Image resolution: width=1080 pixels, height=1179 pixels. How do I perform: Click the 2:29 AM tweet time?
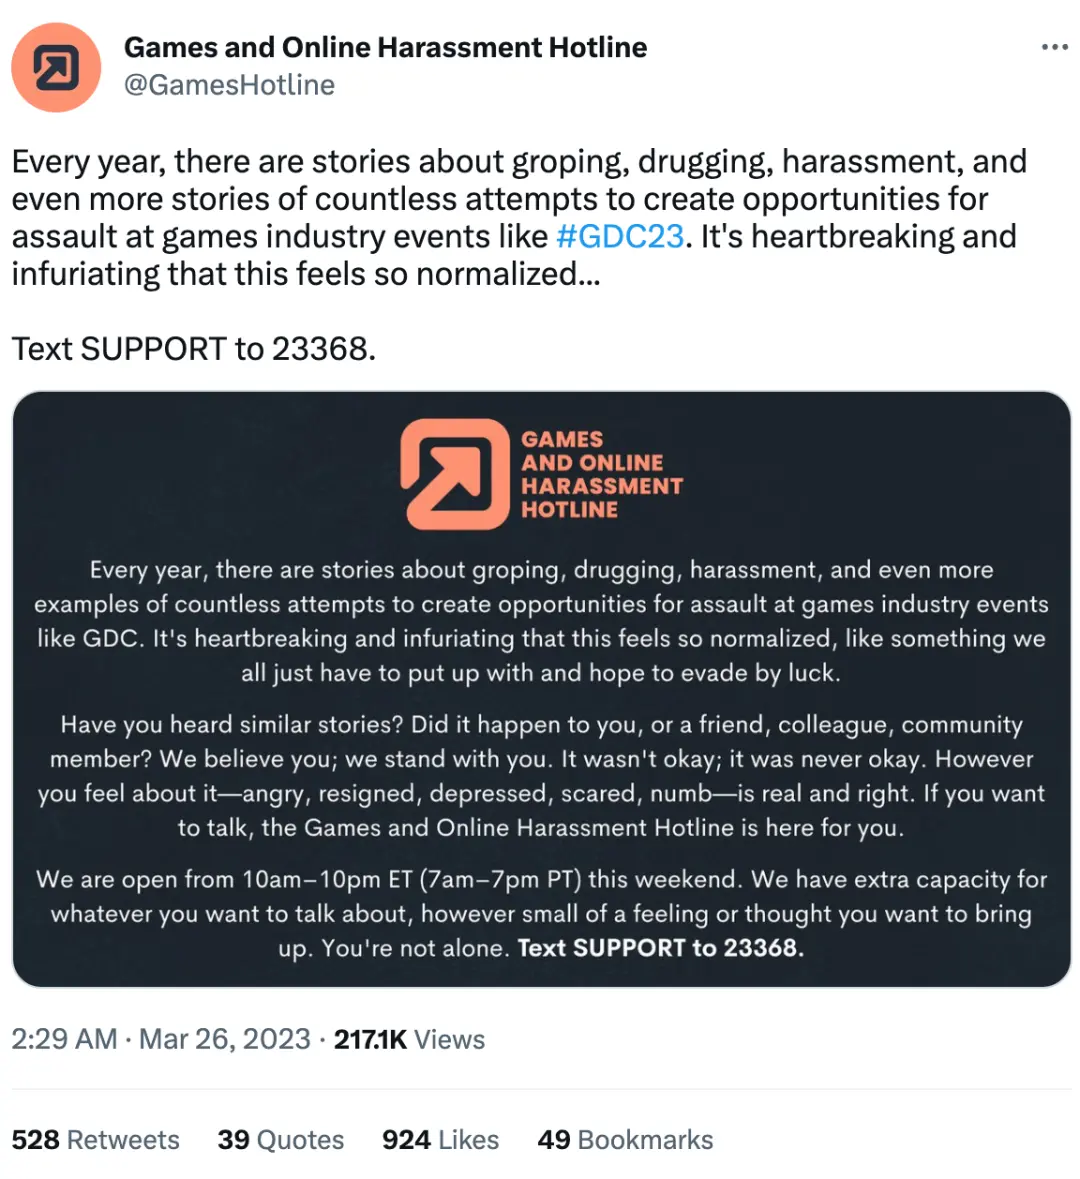click(x=64, y=1039)
